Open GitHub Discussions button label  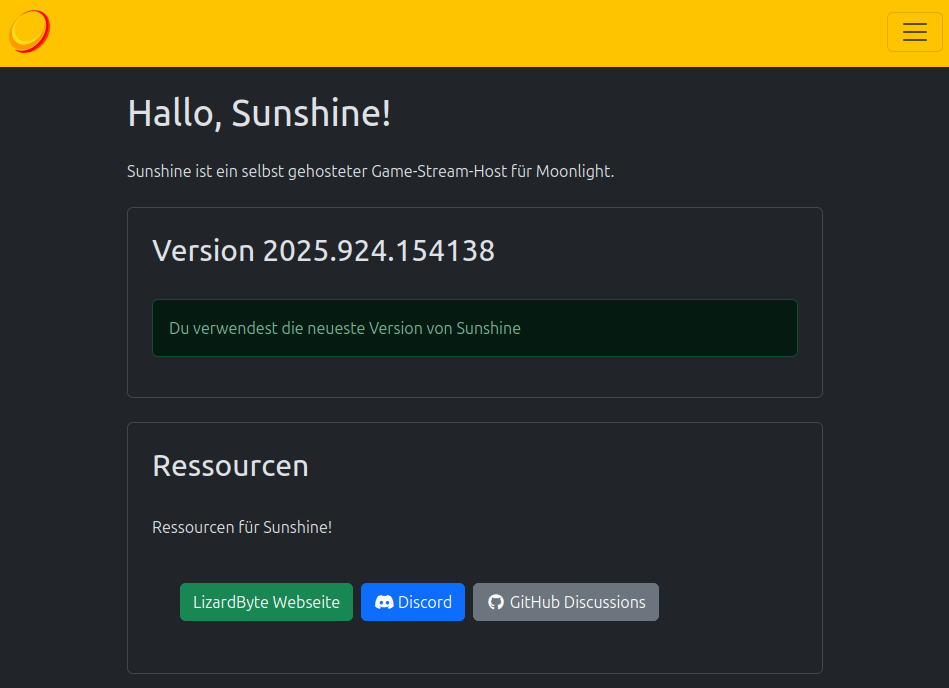[x=577, y=602]
